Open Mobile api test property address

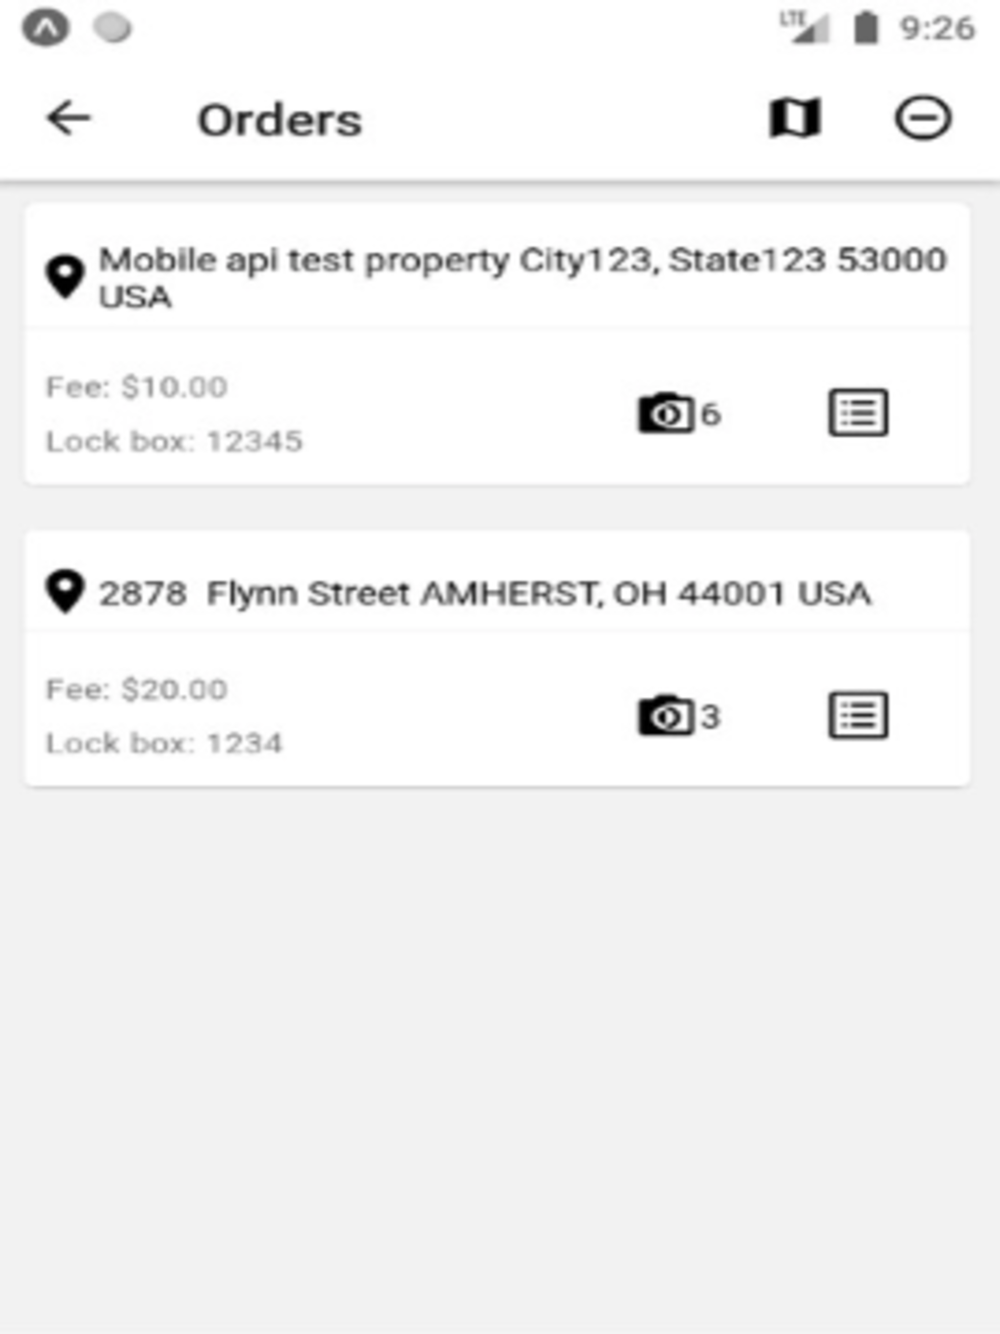tap(522, 277)
